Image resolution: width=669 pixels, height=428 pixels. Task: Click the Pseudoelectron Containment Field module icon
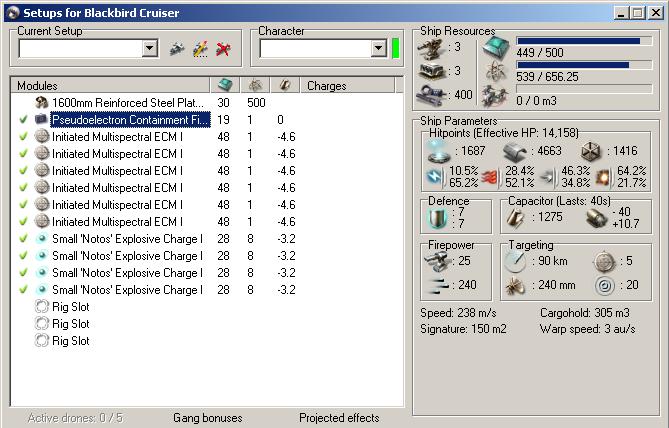[x=41, y=119]
